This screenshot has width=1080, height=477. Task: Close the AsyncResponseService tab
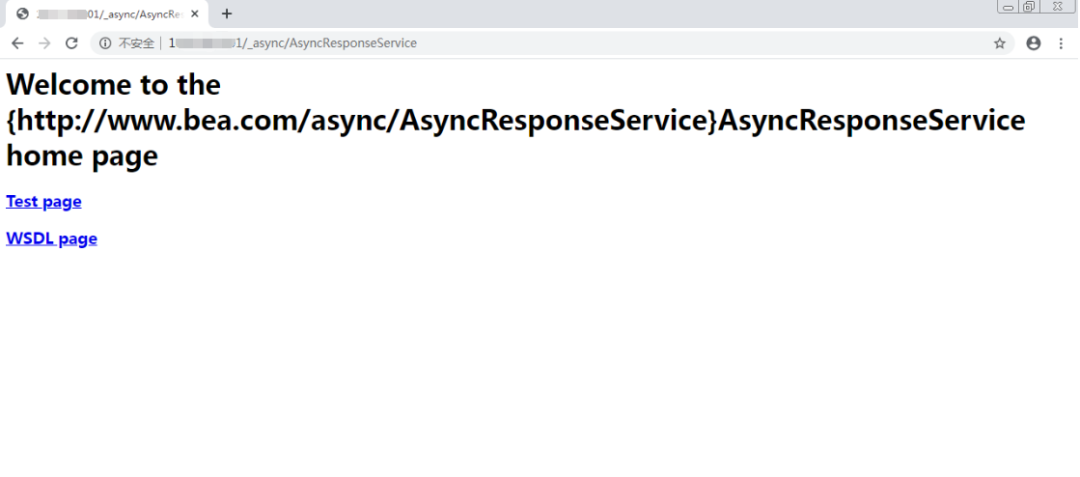coord(195,14)
